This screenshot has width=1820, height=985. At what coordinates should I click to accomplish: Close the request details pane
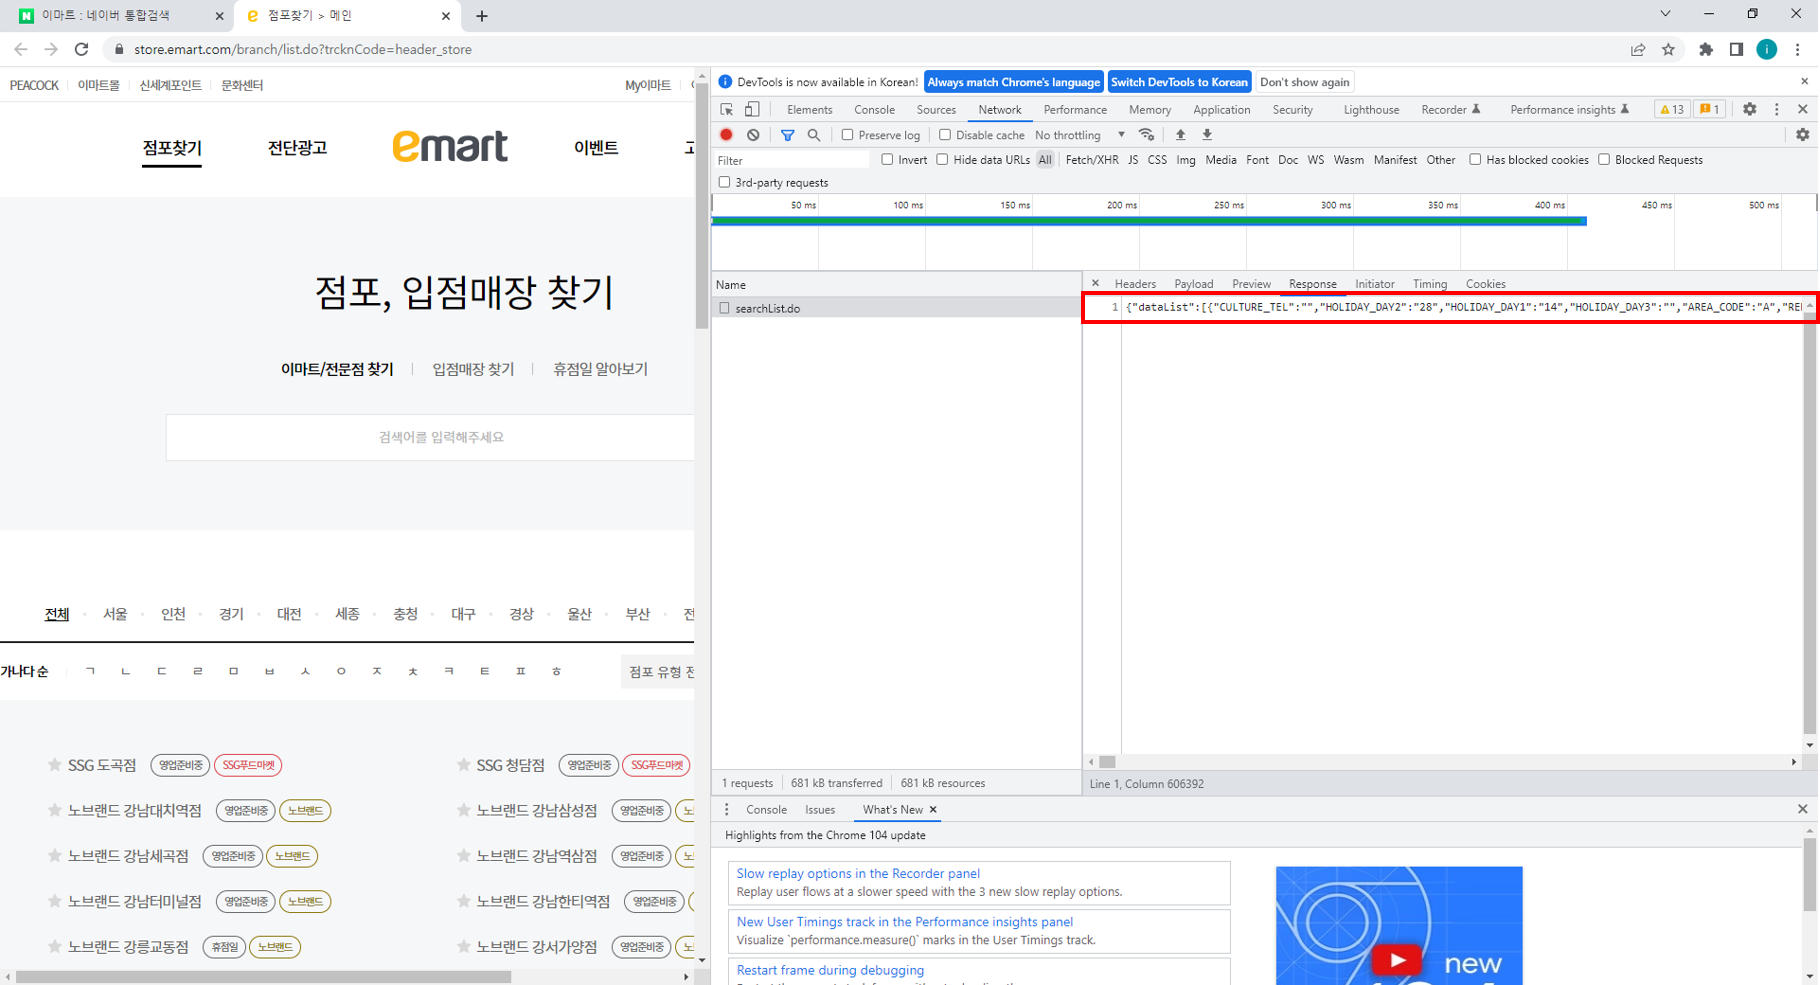tap(1096, 283)
